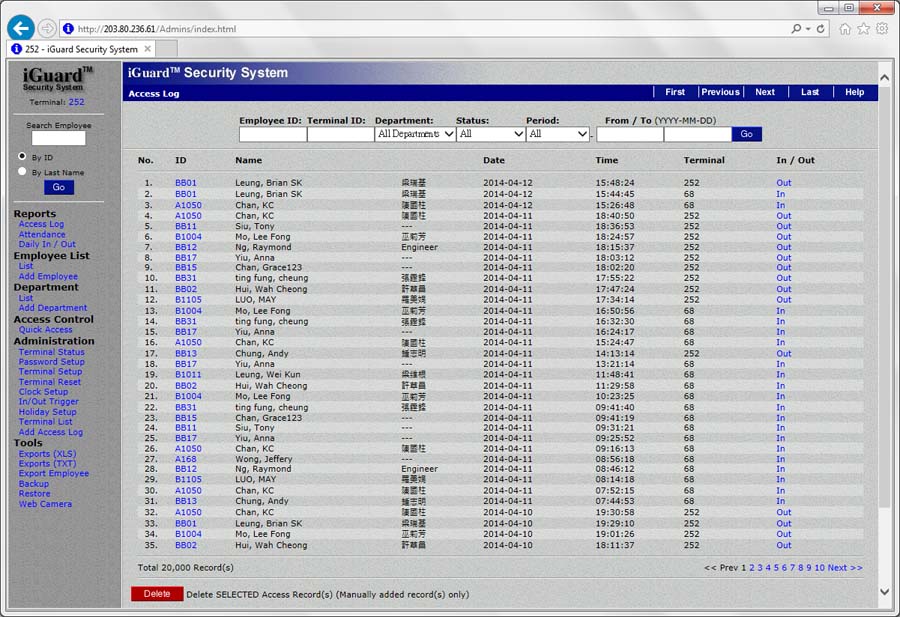Open the Access Log report link
Viewport: 900px width, 617px height.
coord(41,224)
